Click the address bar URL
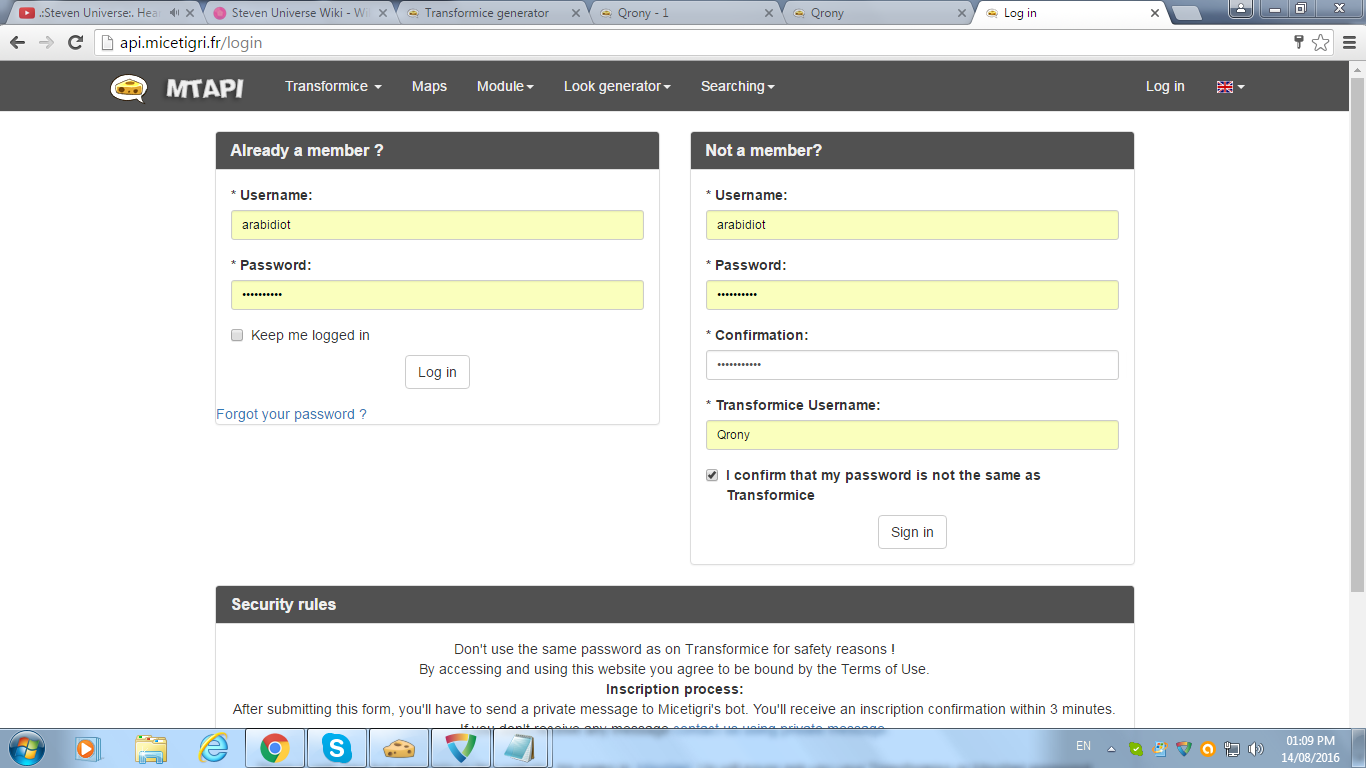This screenshot has height=768, width=1366. point(191,43)
